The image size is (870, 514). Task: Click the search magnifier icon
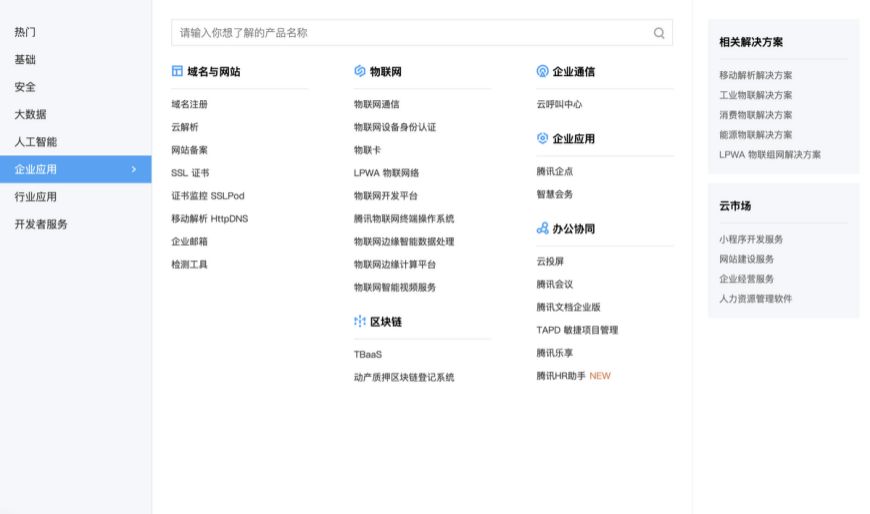pos(659,33)
